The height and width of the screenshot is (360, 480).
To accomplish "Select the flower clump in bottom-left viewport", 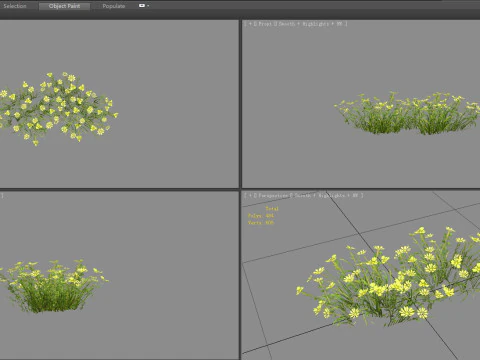I will (53, 286).
